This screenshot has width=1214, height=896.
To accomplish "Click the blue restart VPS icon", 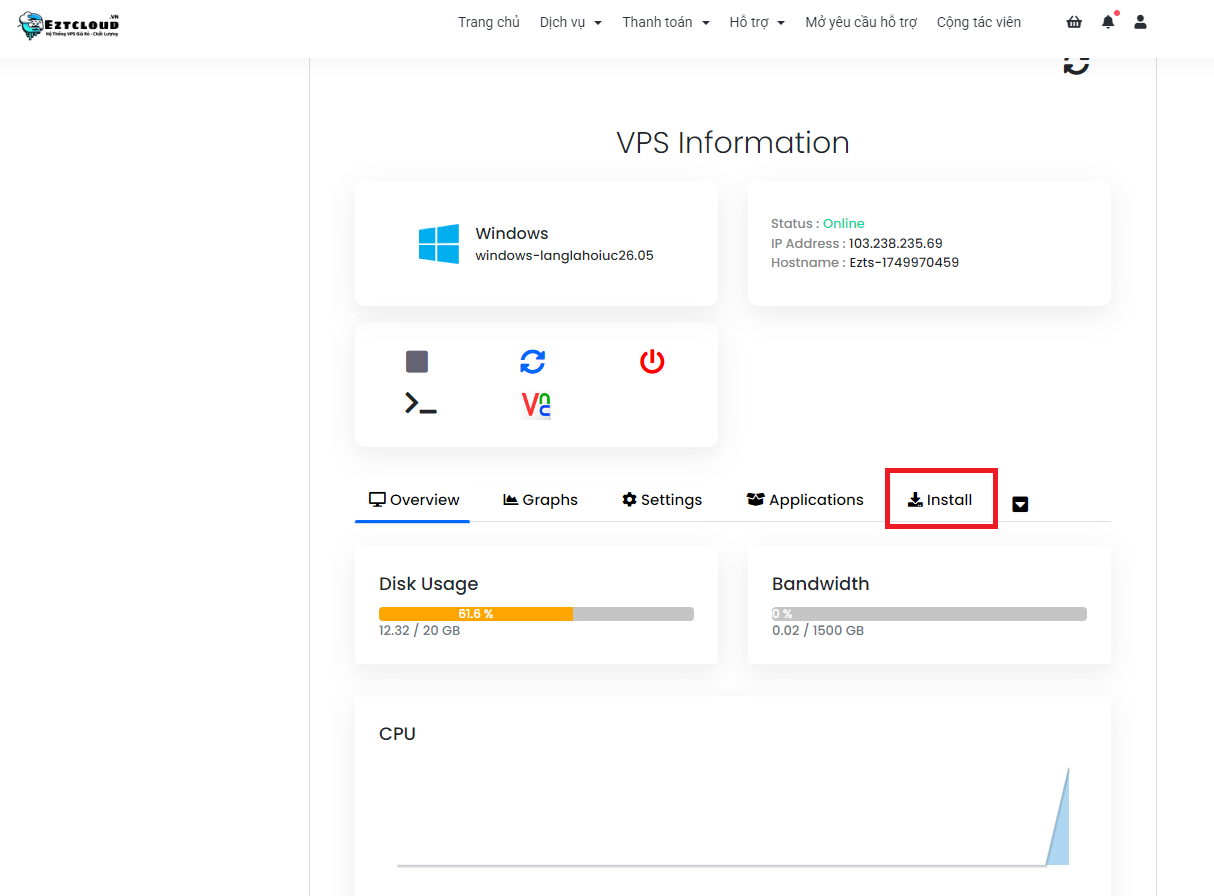I will point(533,361).
